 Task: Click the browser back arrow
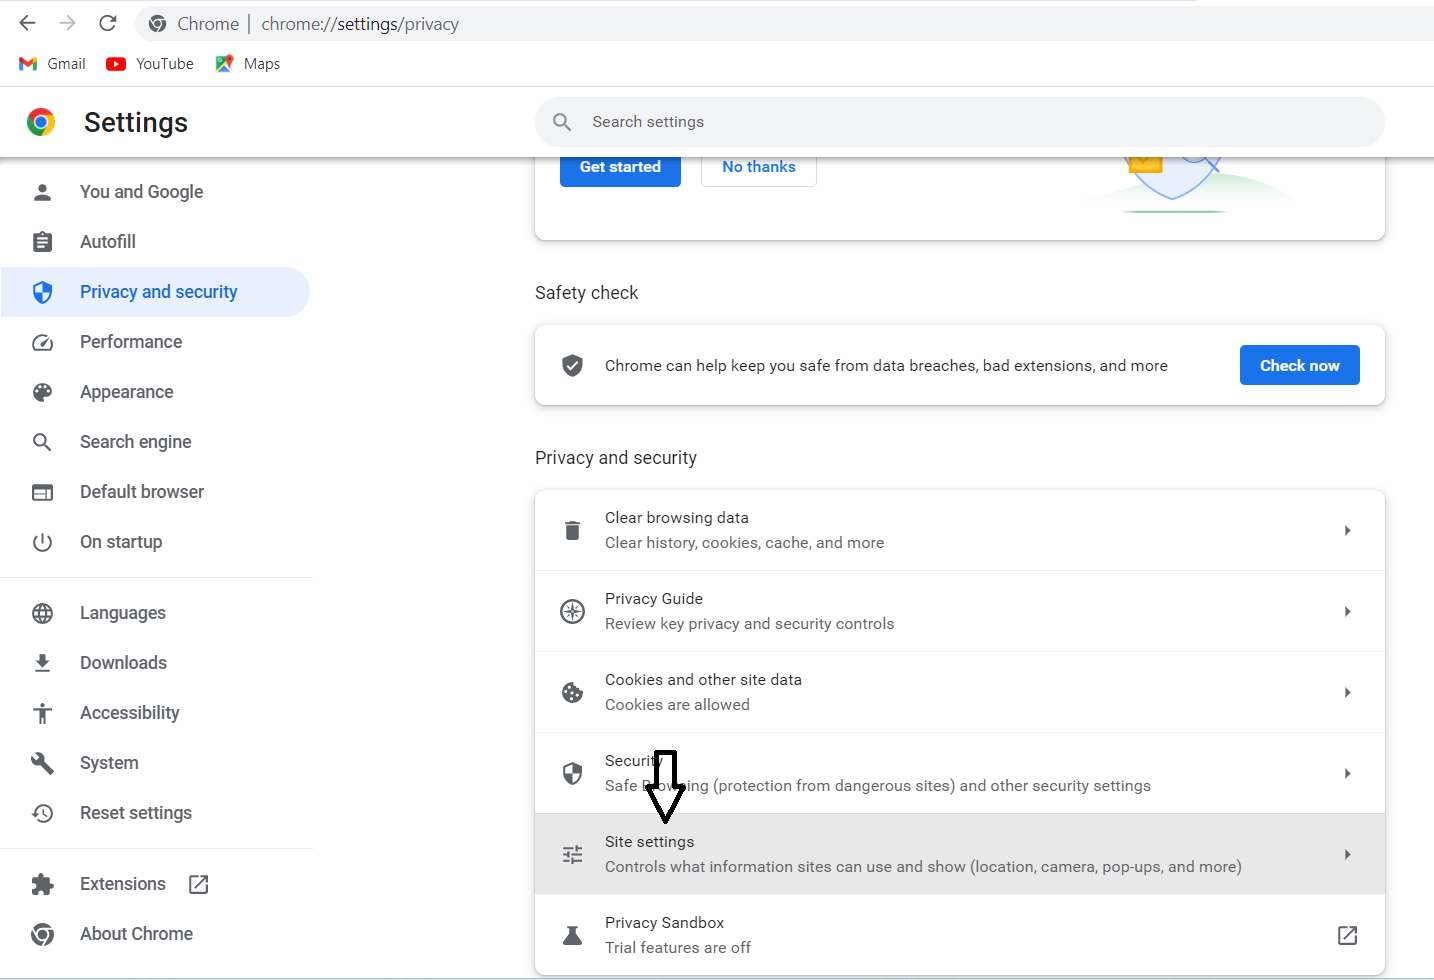[x=28, y=23]
